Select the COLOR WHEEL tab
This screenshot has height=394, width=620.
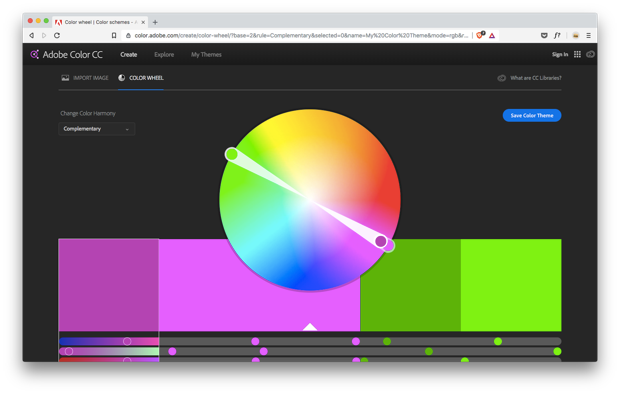pos(141,78)
